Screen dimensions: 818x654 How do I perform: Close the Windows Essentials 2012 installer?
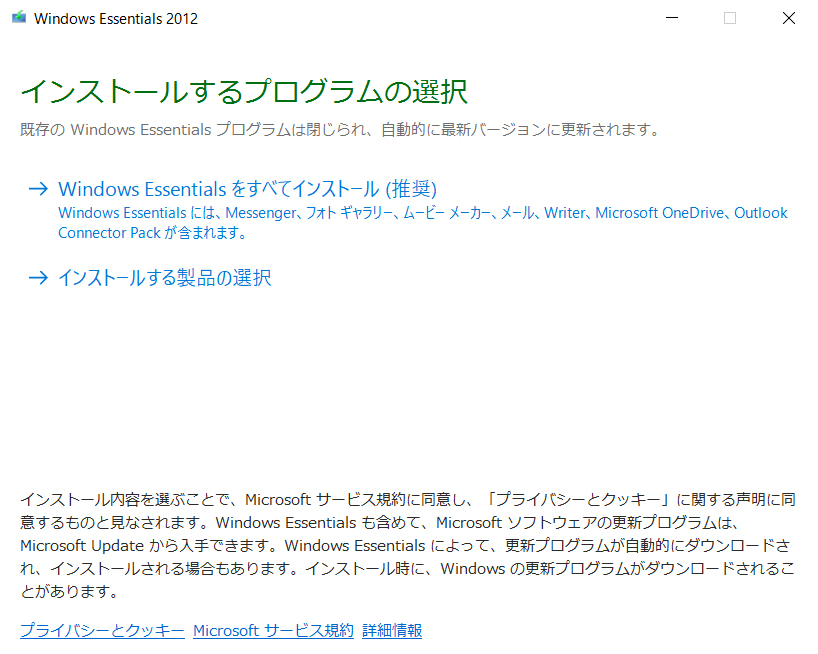click(788, 18)
